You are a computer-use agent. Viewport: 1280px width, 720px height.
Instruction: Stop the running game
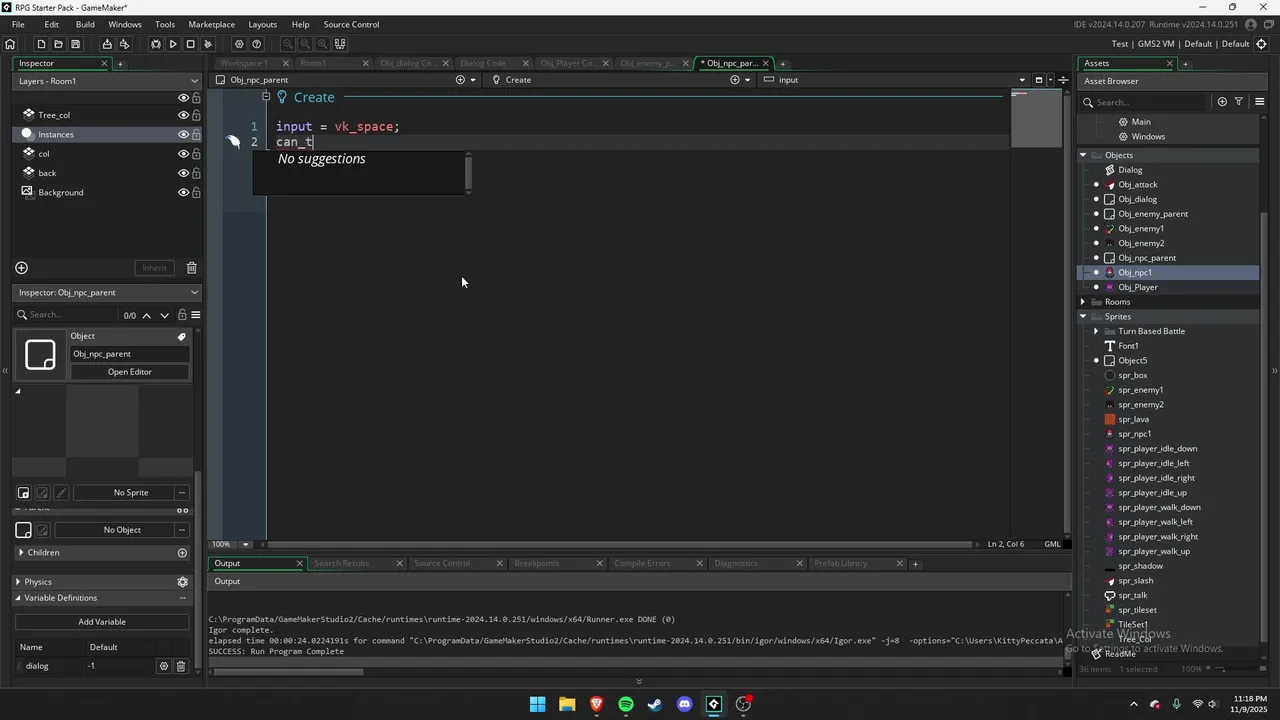190,44
